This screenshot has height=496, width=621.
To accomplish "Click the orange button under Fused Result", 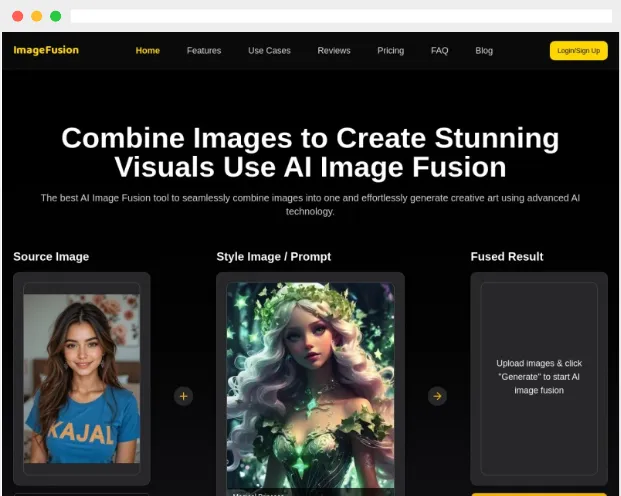I will tap(539, 493).
